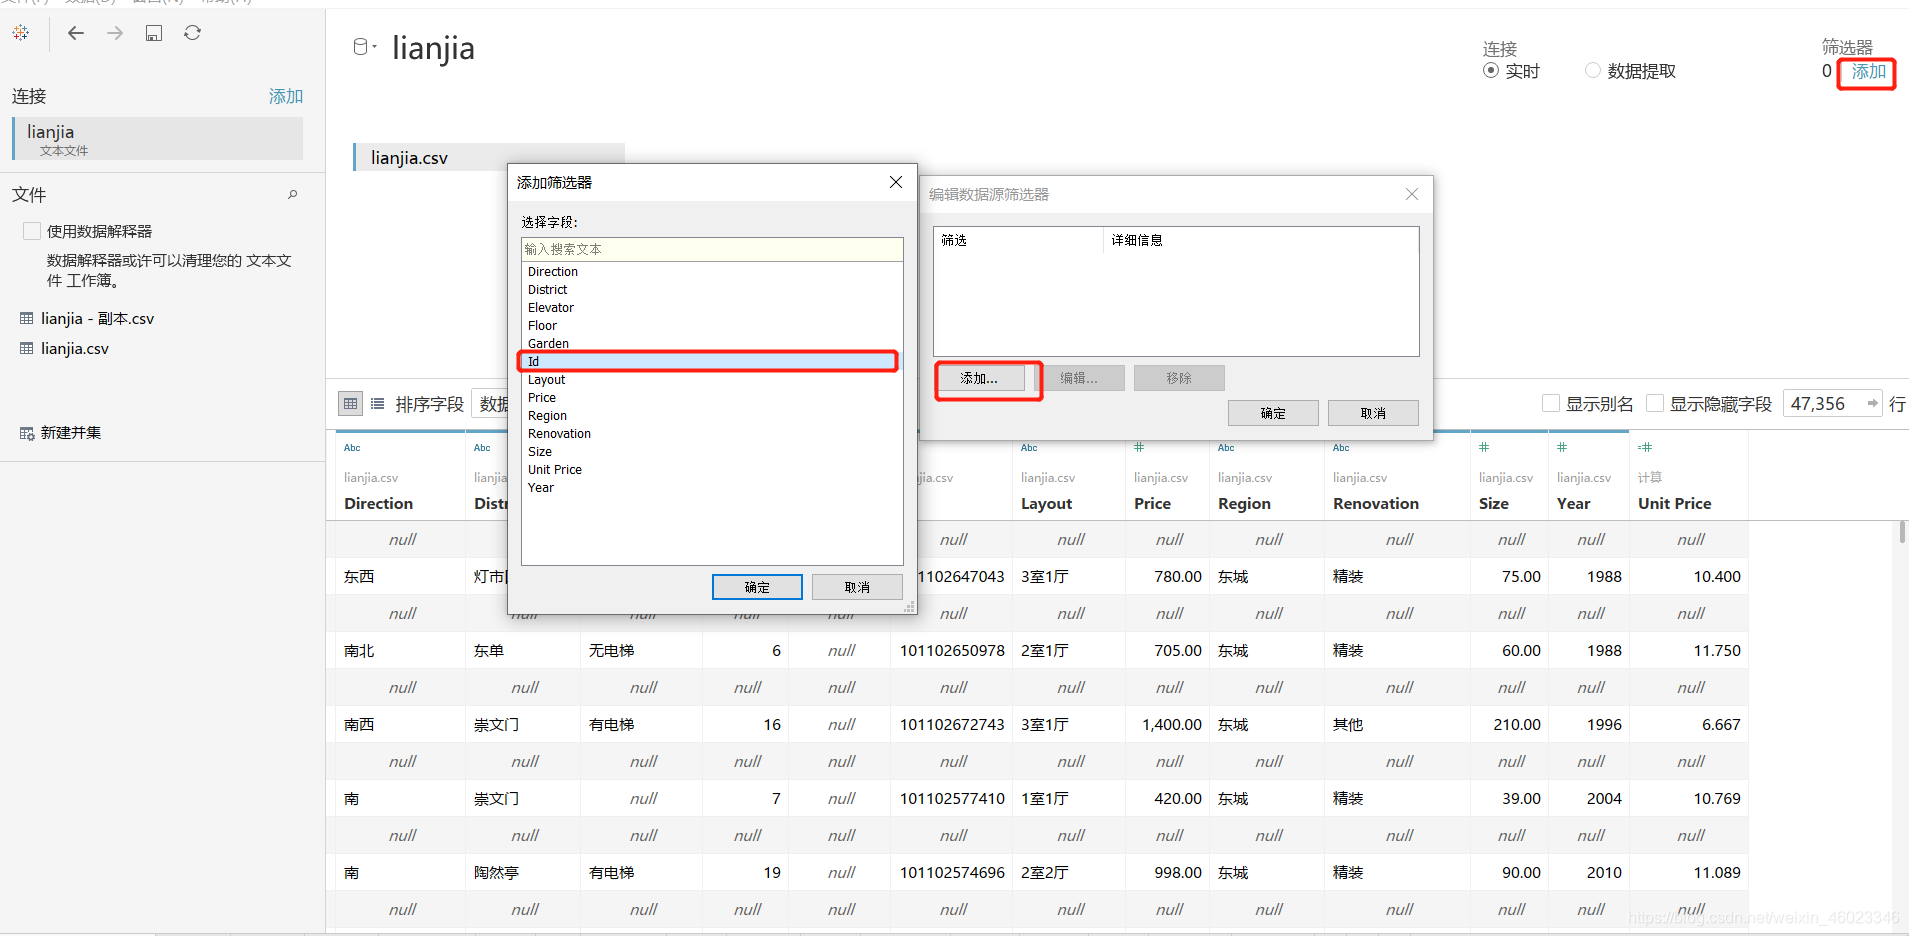Select lianjia connection in left pane
Viewport: 1909px width, 936px height.
(x=158, y=138)
